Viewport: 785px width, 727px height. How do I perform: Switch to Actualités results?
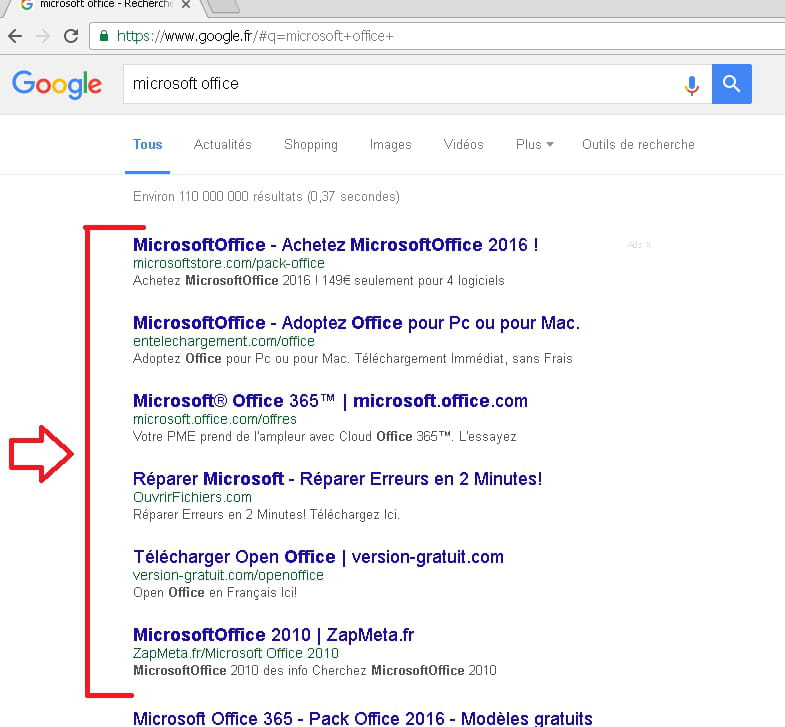click(x=222, y=144)
